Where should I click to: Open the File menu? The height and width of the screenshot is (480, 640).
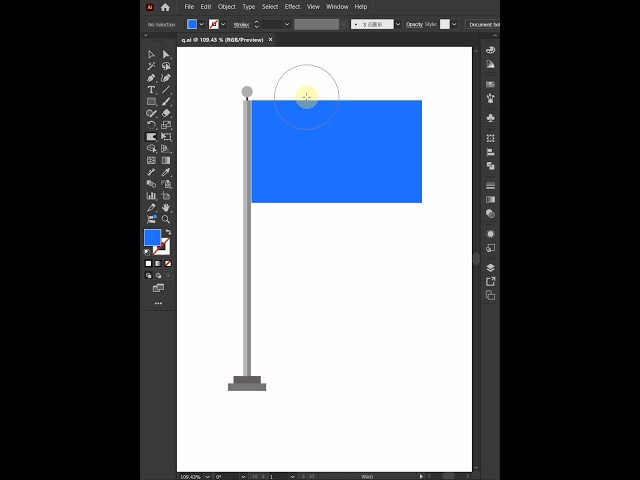click(189, 7)
